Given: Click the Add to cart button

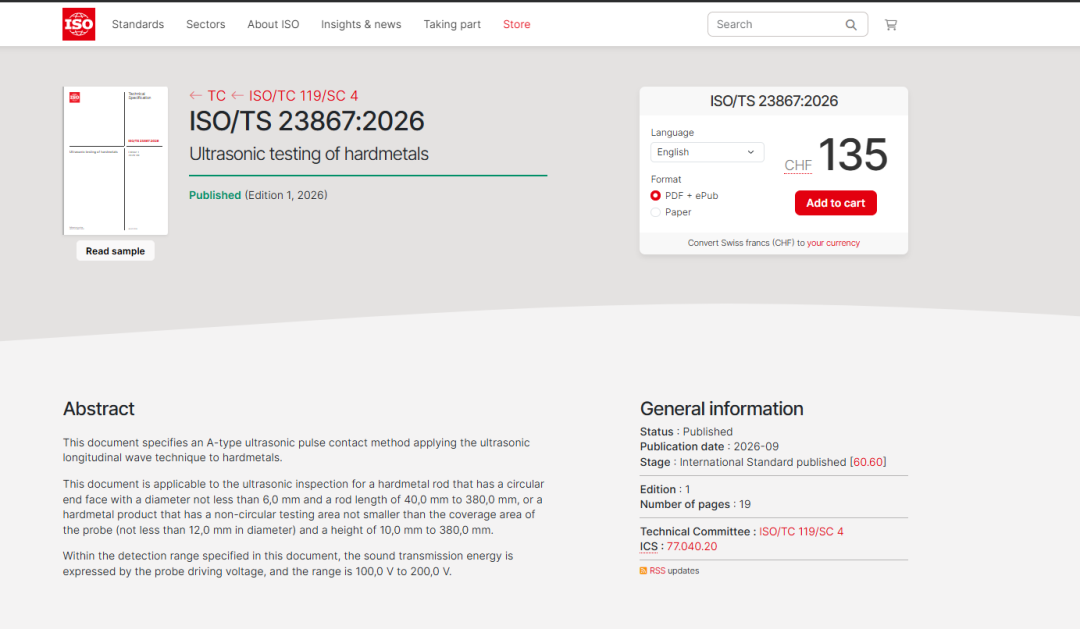Looking at the screenshot, I should (x=835, y=203).
